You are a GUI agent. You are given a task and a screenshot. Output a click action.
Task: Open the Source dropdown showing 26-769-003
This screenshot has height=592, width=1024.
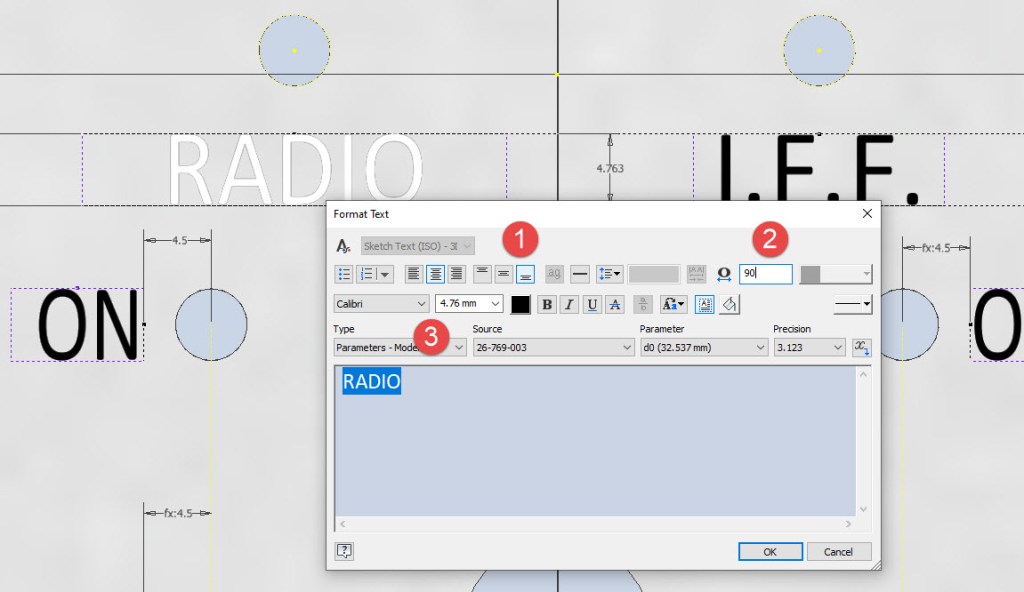(x=554, y=347)
